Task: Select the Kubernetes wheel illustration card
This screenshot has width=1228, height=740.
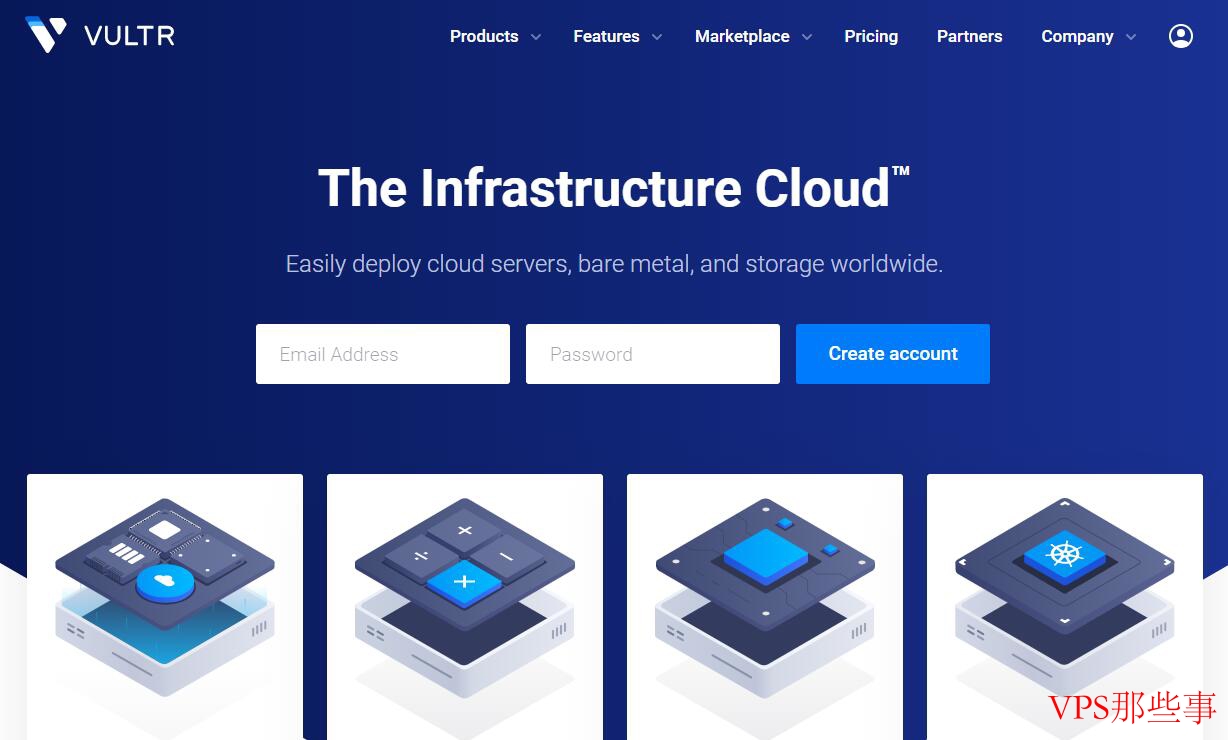Action: [1065, 607]
